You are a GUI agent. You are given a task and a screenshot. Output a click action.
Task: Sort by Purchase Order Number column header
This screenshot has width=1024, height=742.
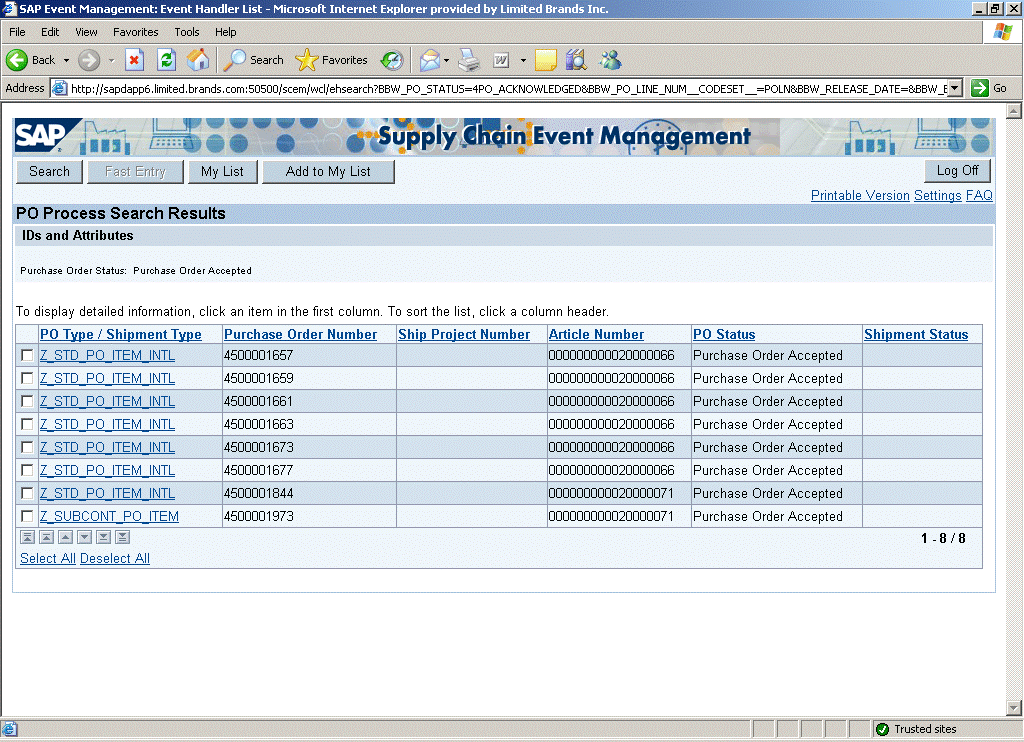pyautogui.click(x=300, y=334)
